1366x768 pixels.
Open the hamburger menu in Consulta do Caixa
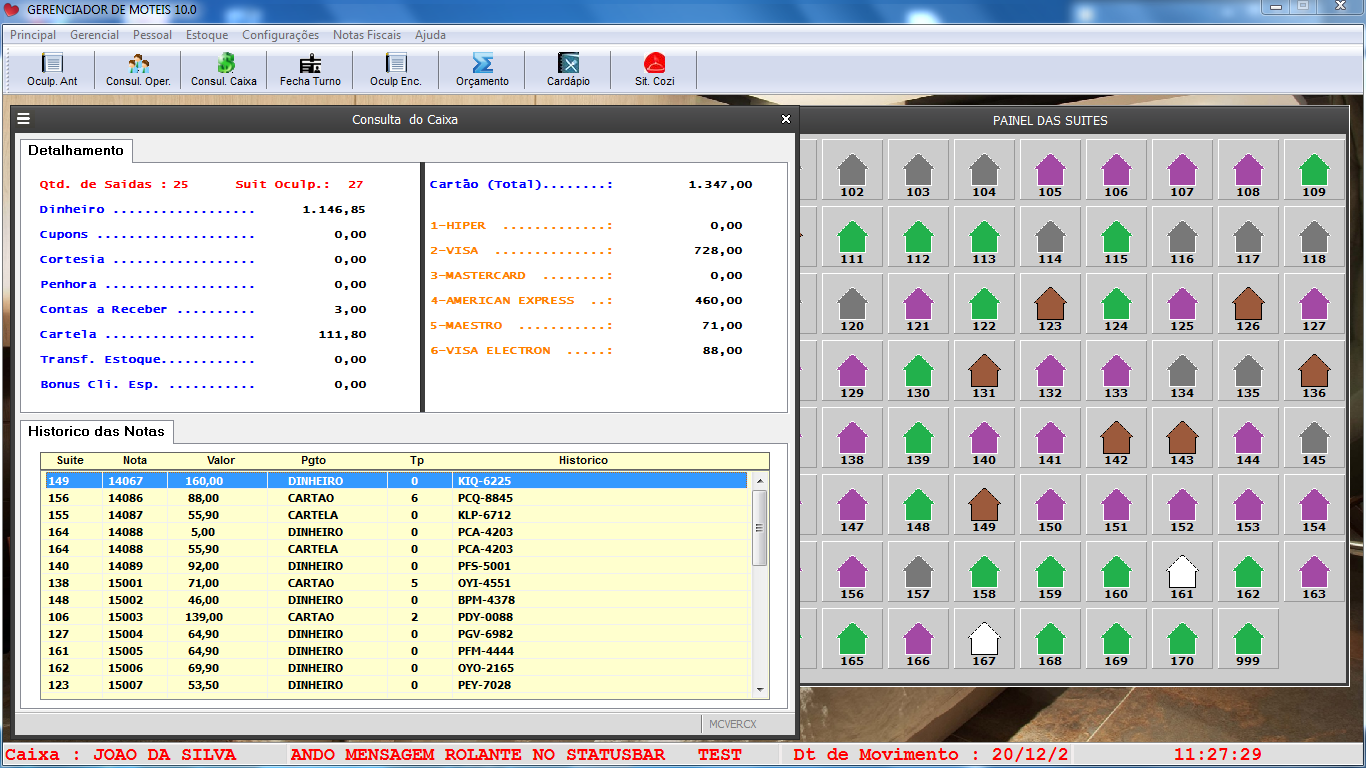click(x=24, y=119)
